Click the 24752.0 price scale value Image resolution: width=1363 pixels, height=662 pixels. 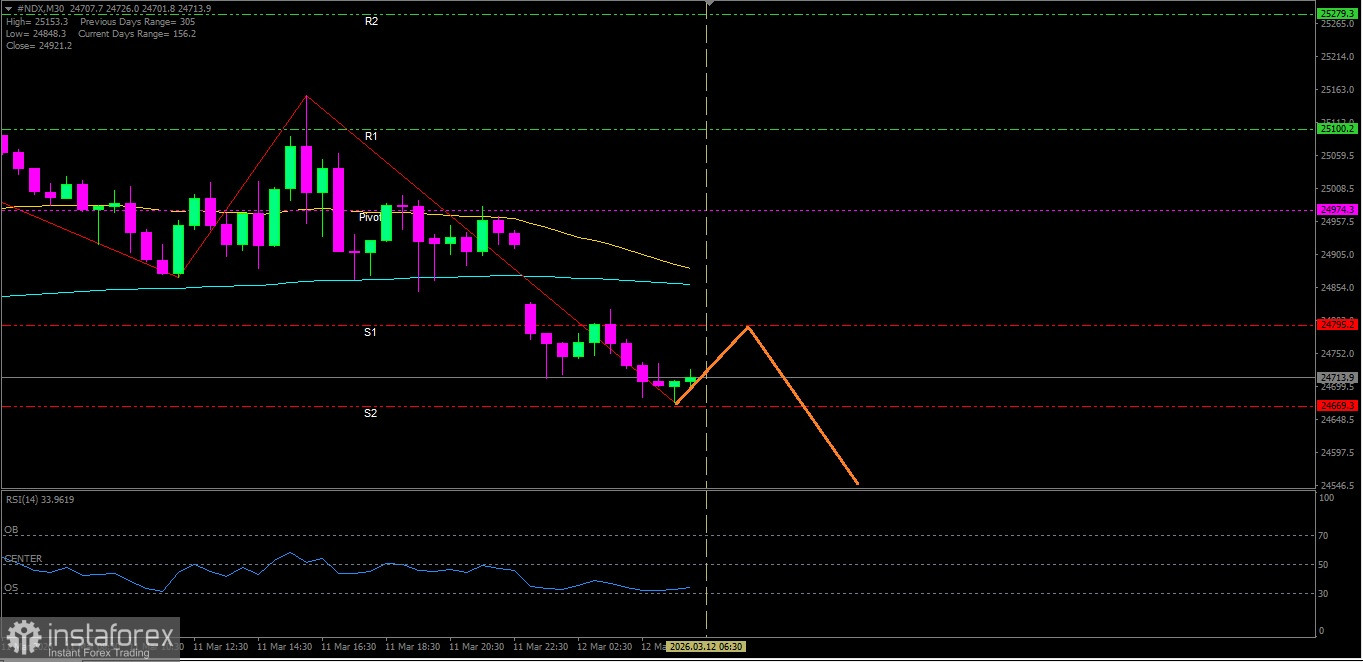click(x=1337, y=353)
